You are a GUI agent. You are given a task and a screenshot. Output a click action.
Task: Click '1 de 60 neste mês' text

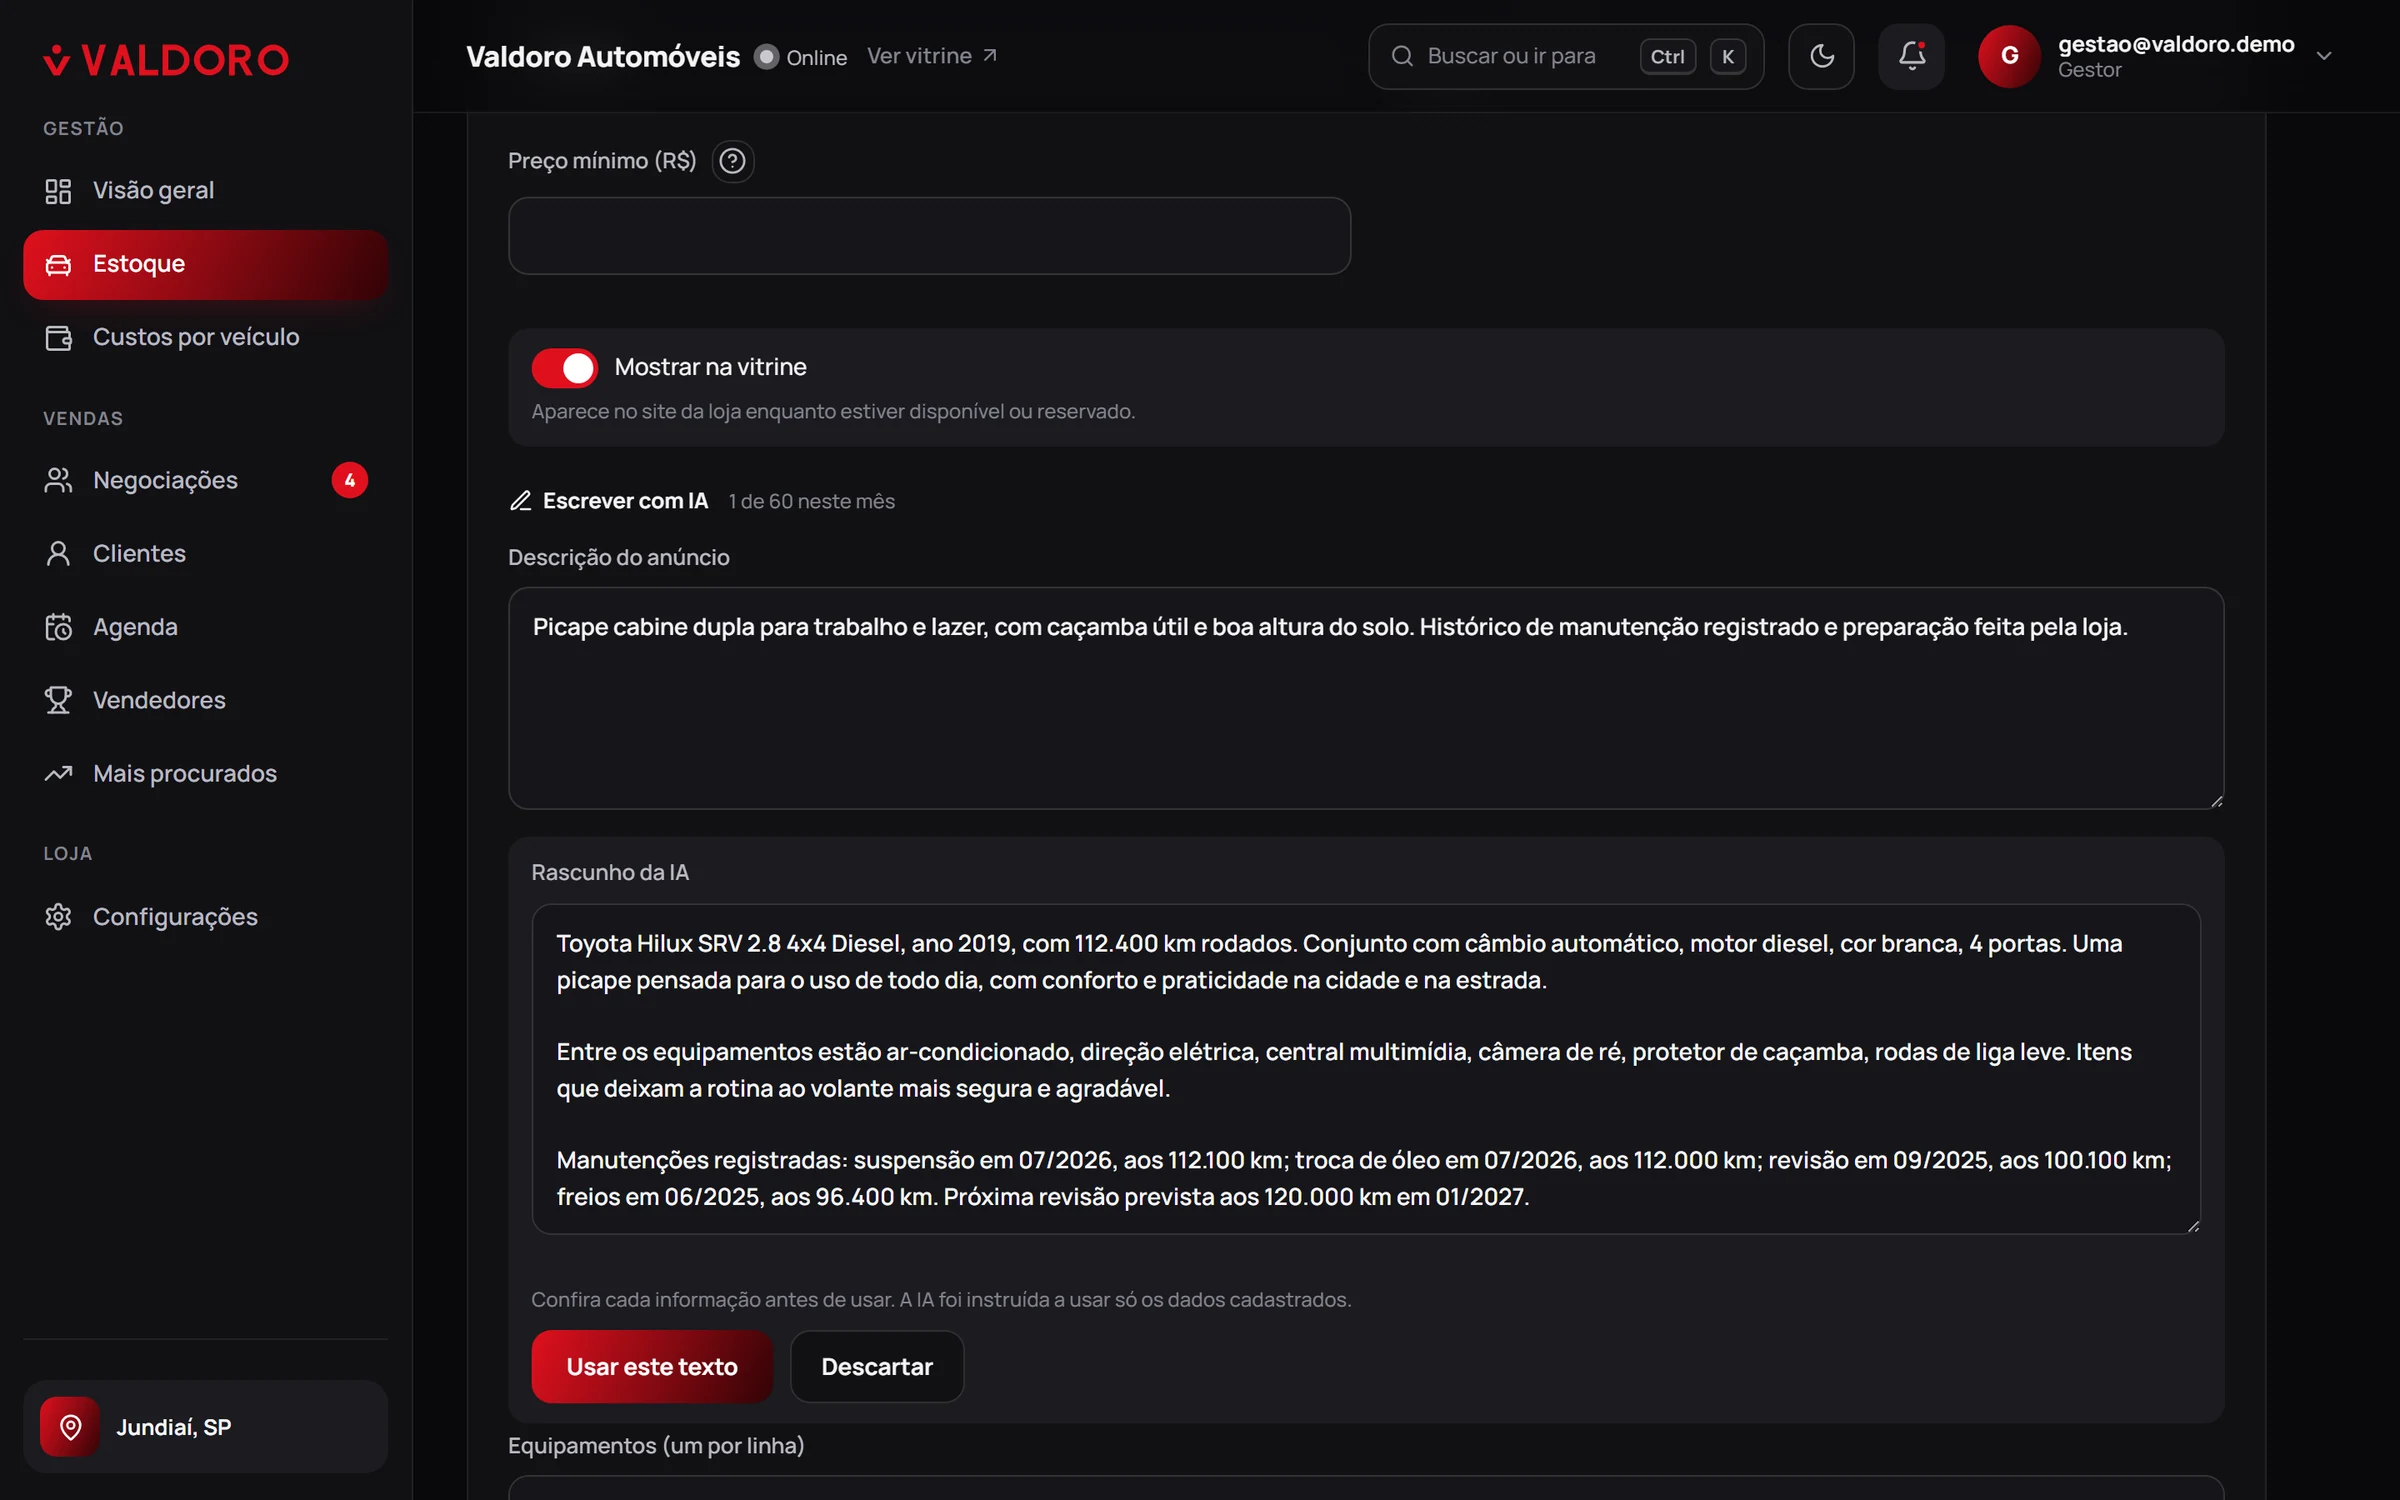tap(811, 501)
